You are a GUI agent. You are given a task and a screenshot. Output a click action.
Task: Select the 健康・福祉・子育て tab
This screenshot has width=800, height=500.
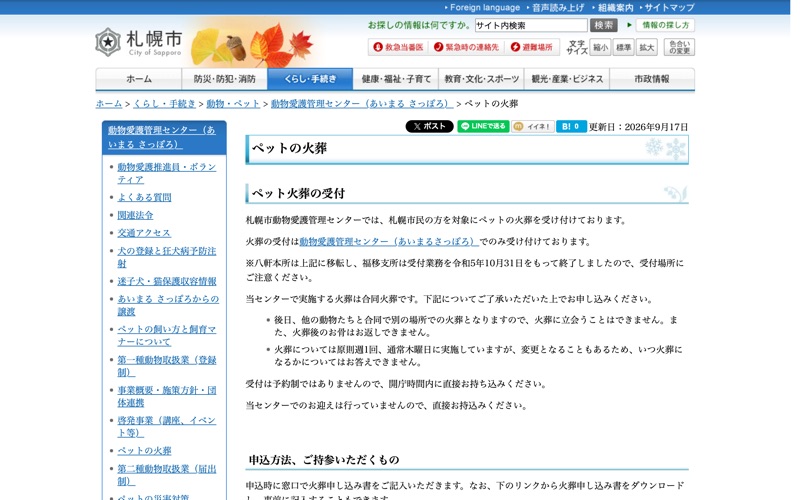(396, 79)
